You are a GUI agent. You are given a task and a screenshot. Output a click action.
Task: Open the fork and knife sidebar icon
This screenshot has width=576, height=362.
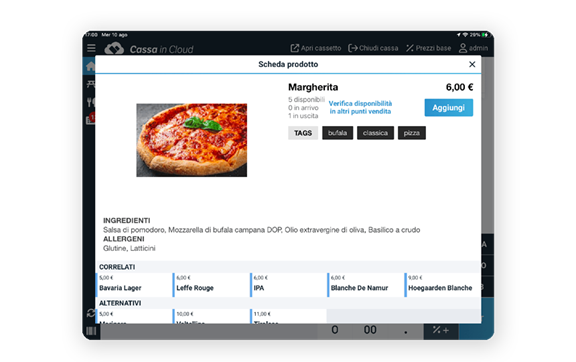coord(91,102)
